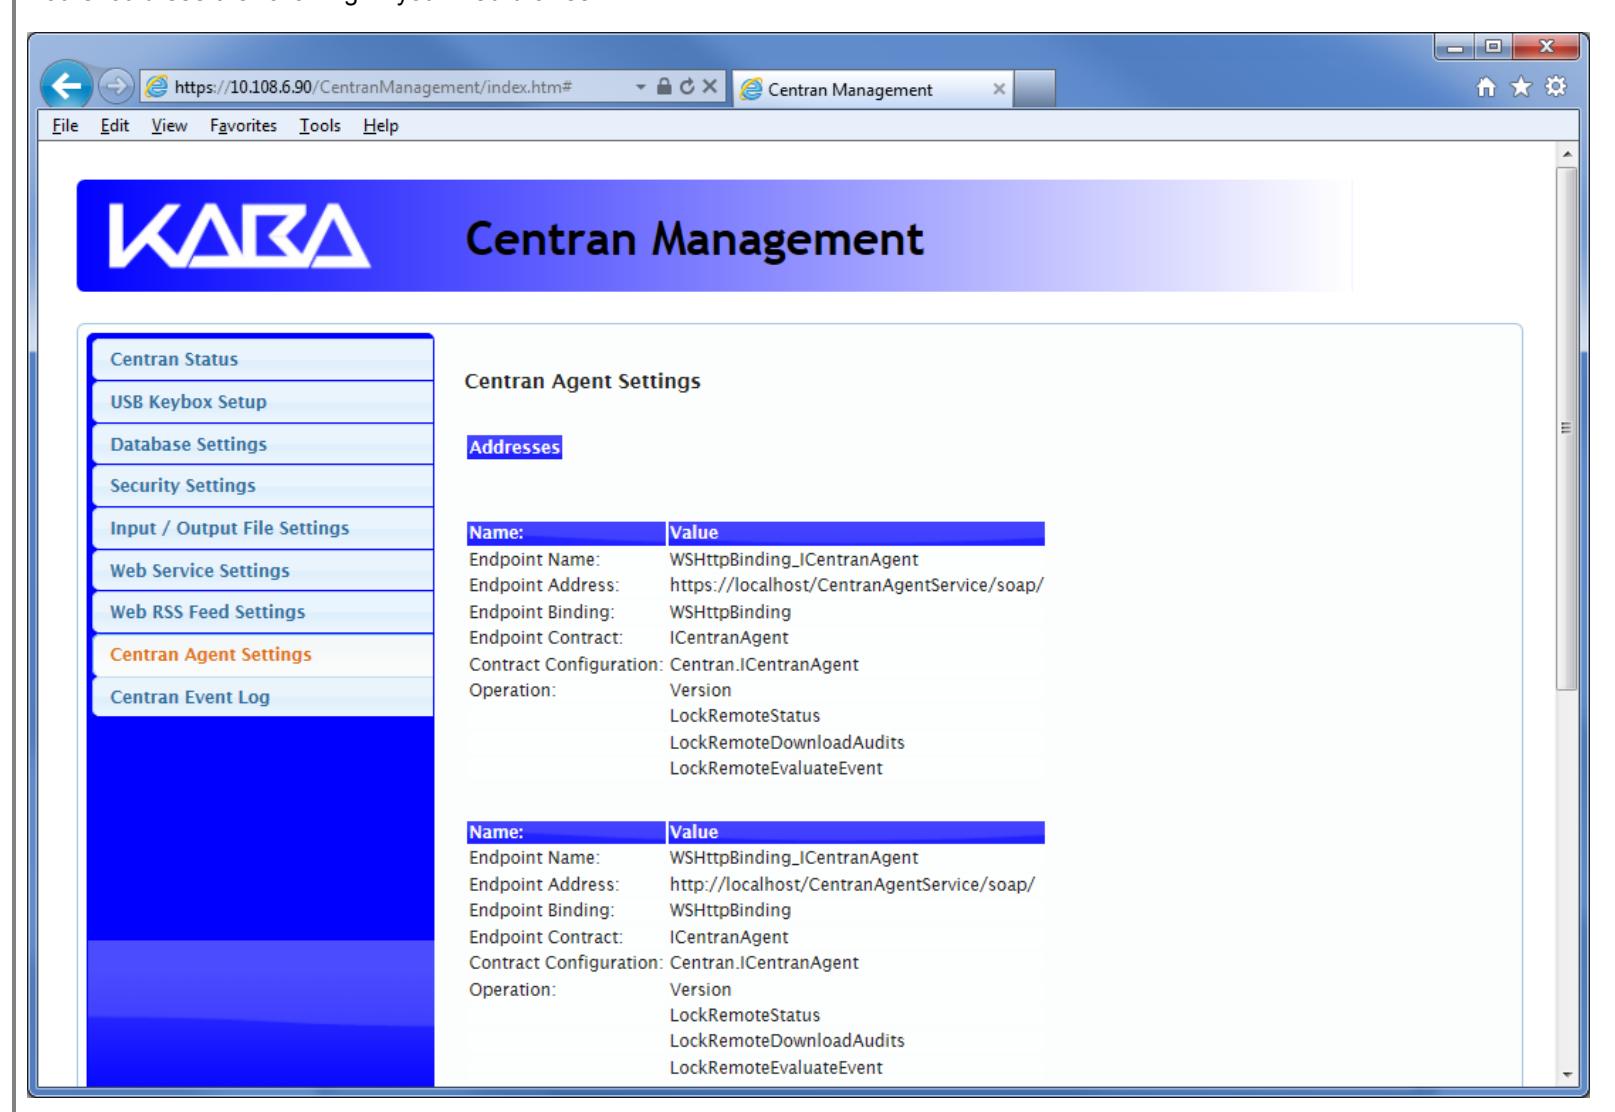Click the http://localhost/CentranAgentService/soap/ address value
The width and height of the screenshot is (1615, 1112).
pyautogui.click(x=852, y=885)
